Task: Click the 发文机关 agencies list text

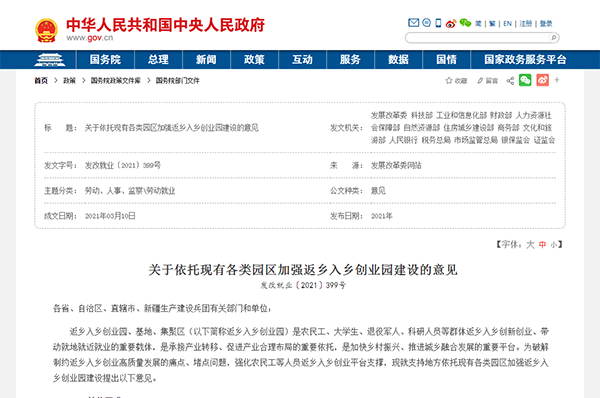Action: (463, 128)
